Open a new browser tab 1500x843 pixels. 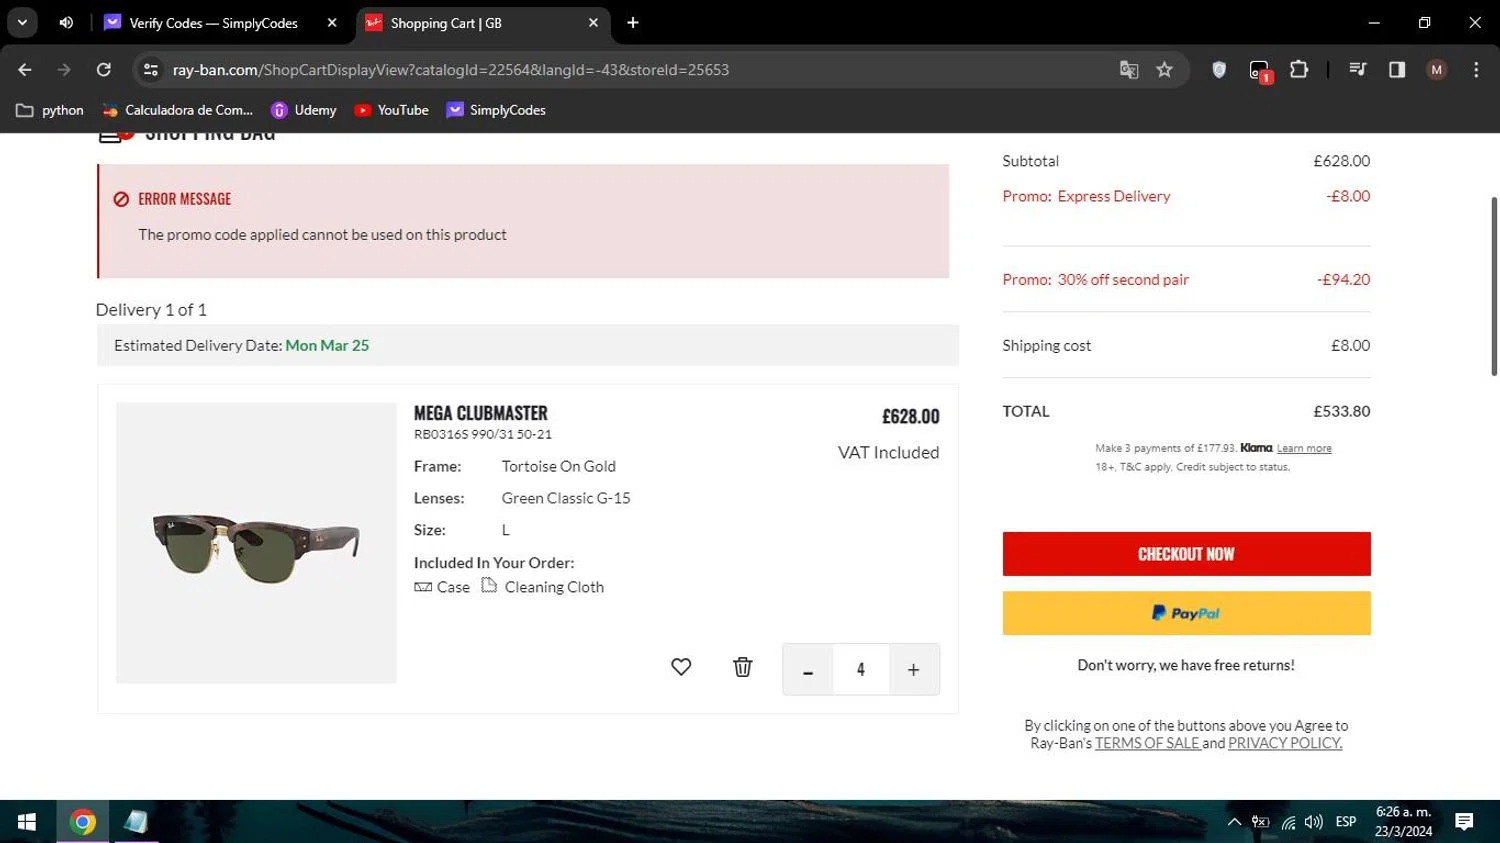633,23
